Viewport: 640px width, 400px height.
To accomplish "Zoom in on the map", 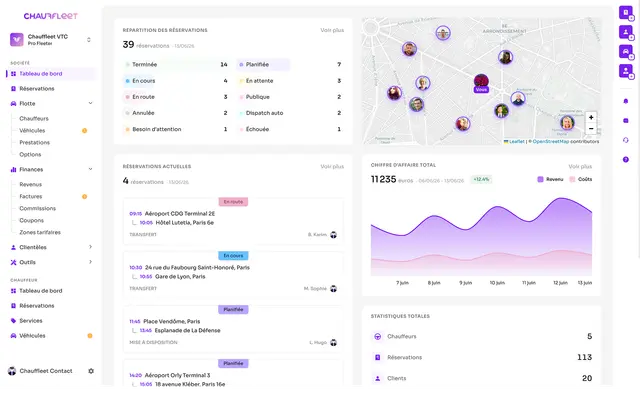I will (591, 118).
